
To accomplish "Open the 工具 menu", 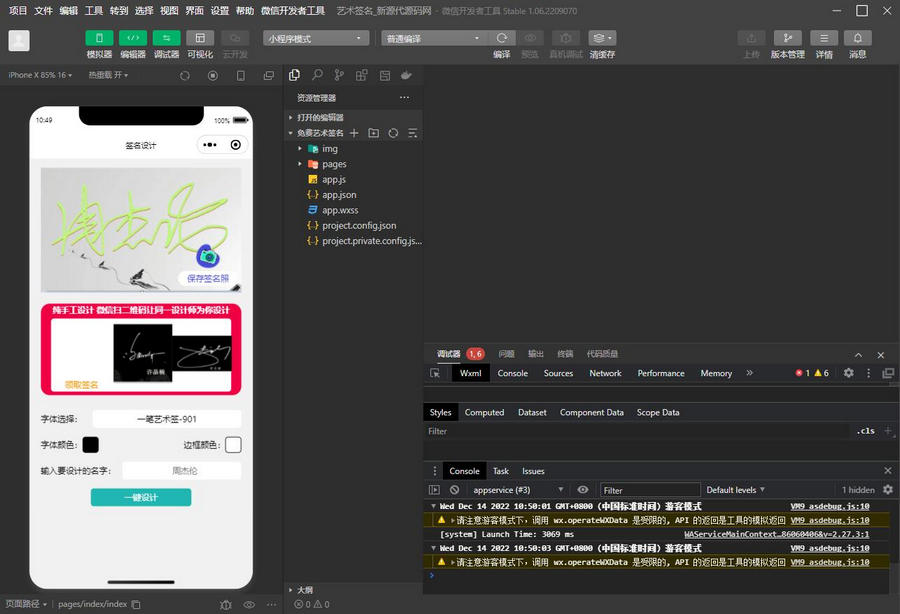I will 93,10.
